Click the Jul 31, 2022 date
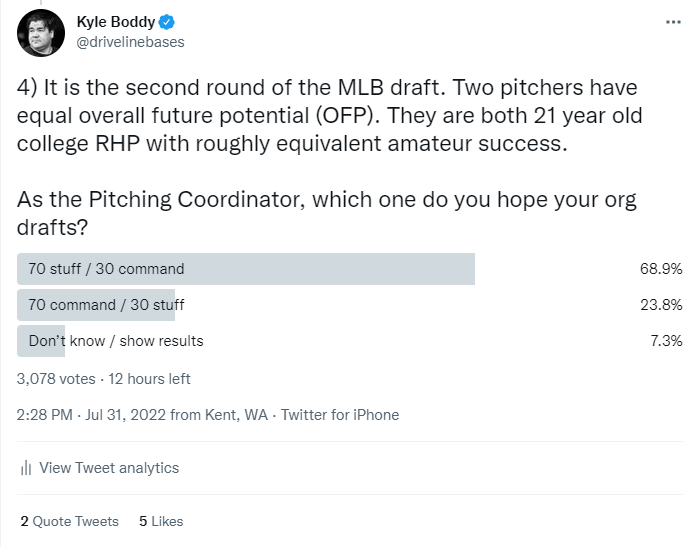This screenshot has height=547, width=696. (126, 415)
